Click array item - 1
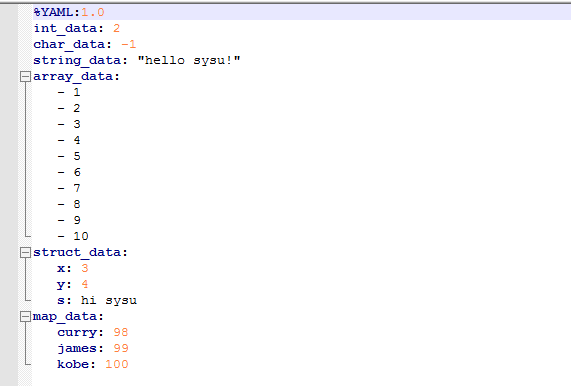 [x=69, y=92]
